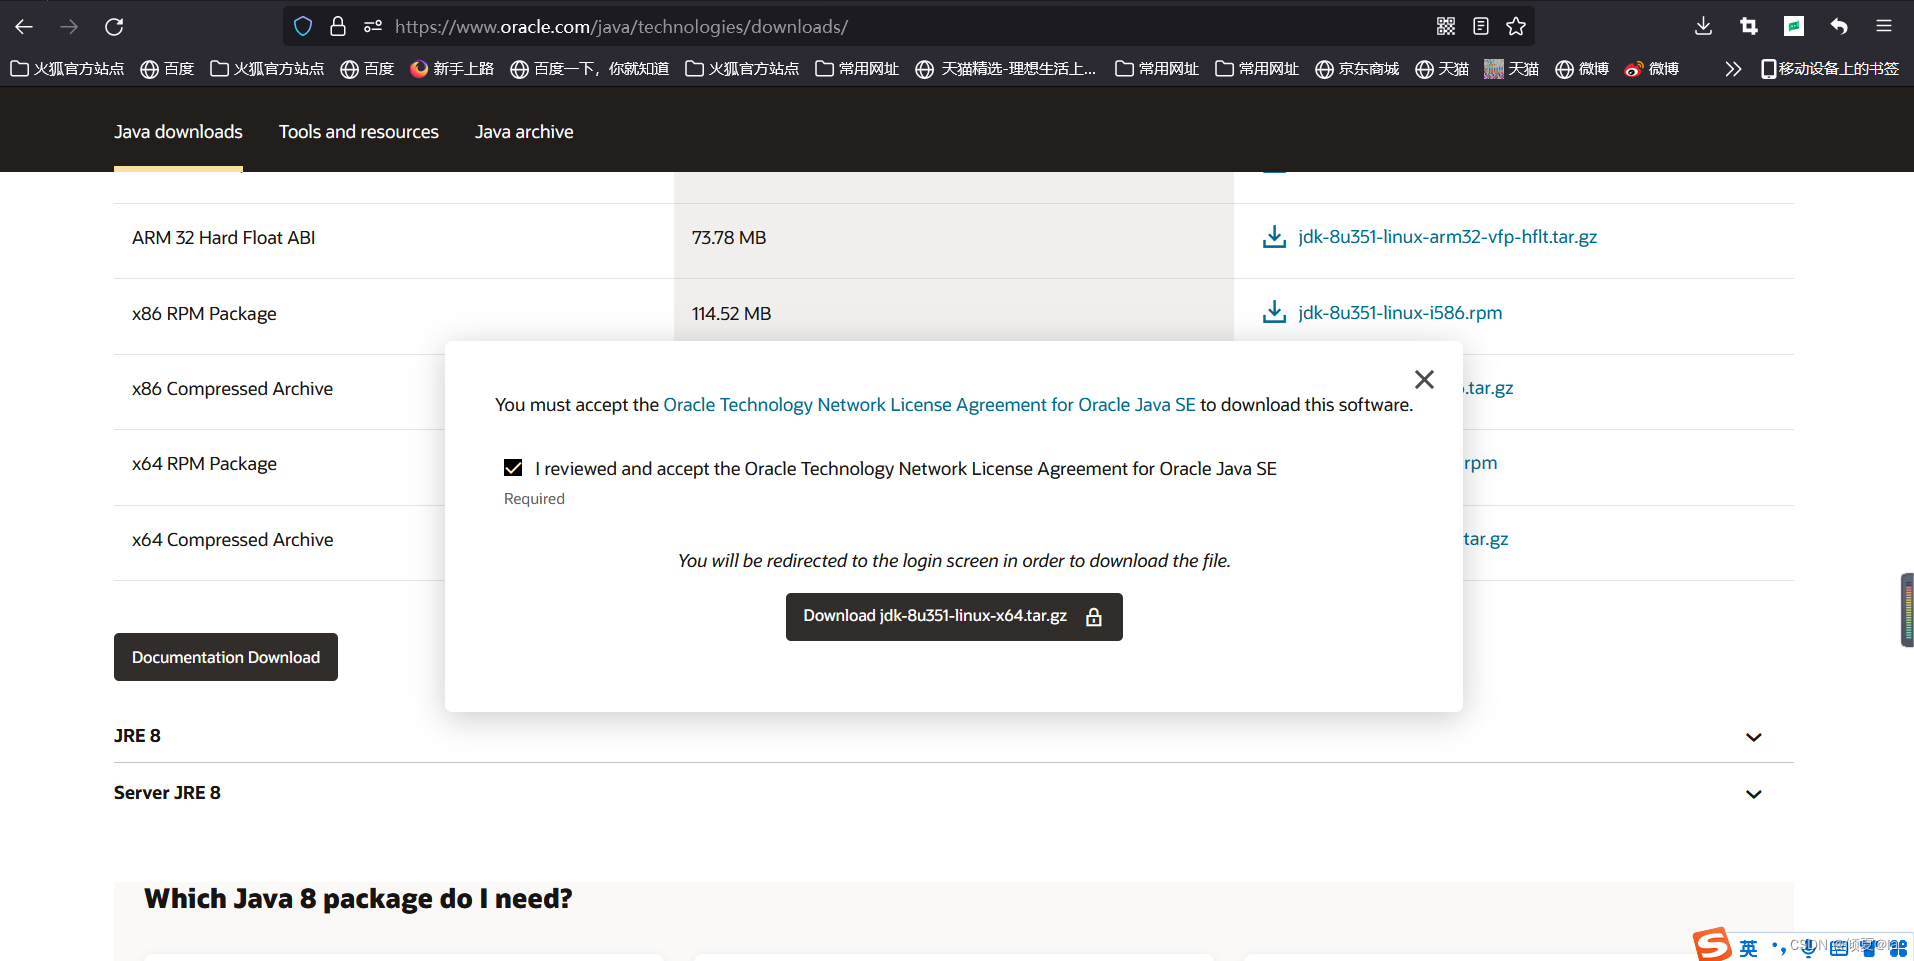Select the x64 Compressed Archive row label
The width and height of the screenshot is (1914, 961).
pyautogui.click(x=233, y=540)
